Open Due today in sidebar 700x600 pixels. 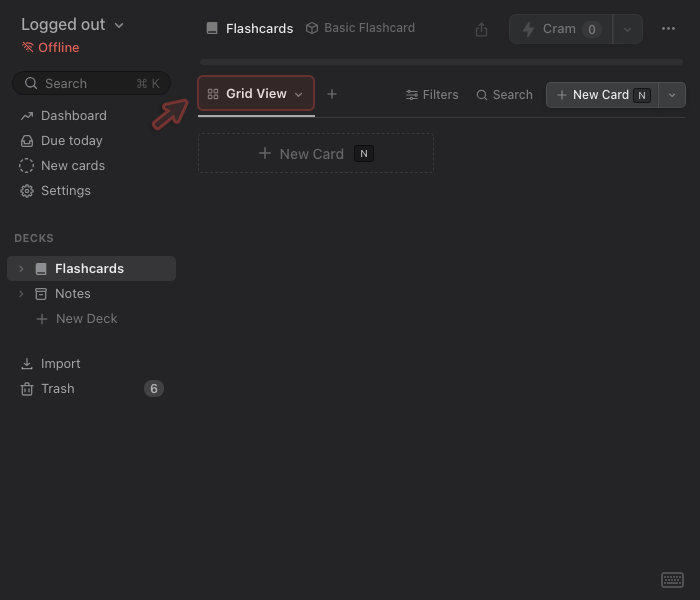tap(71, 141)
